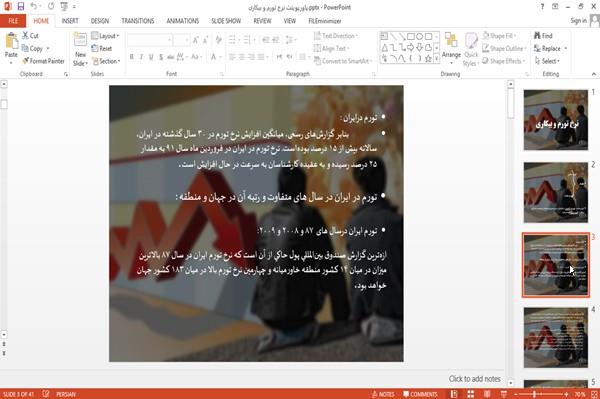
Task: Click the Save icon in quick access toolbar
Action: [20, 7]
